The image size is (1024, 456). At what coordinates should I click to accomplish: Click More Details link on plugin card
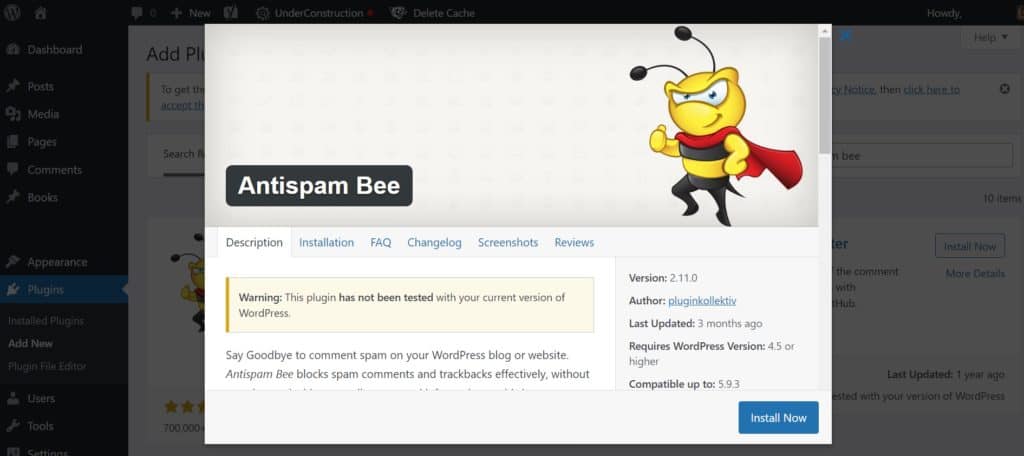pos(975,274)
